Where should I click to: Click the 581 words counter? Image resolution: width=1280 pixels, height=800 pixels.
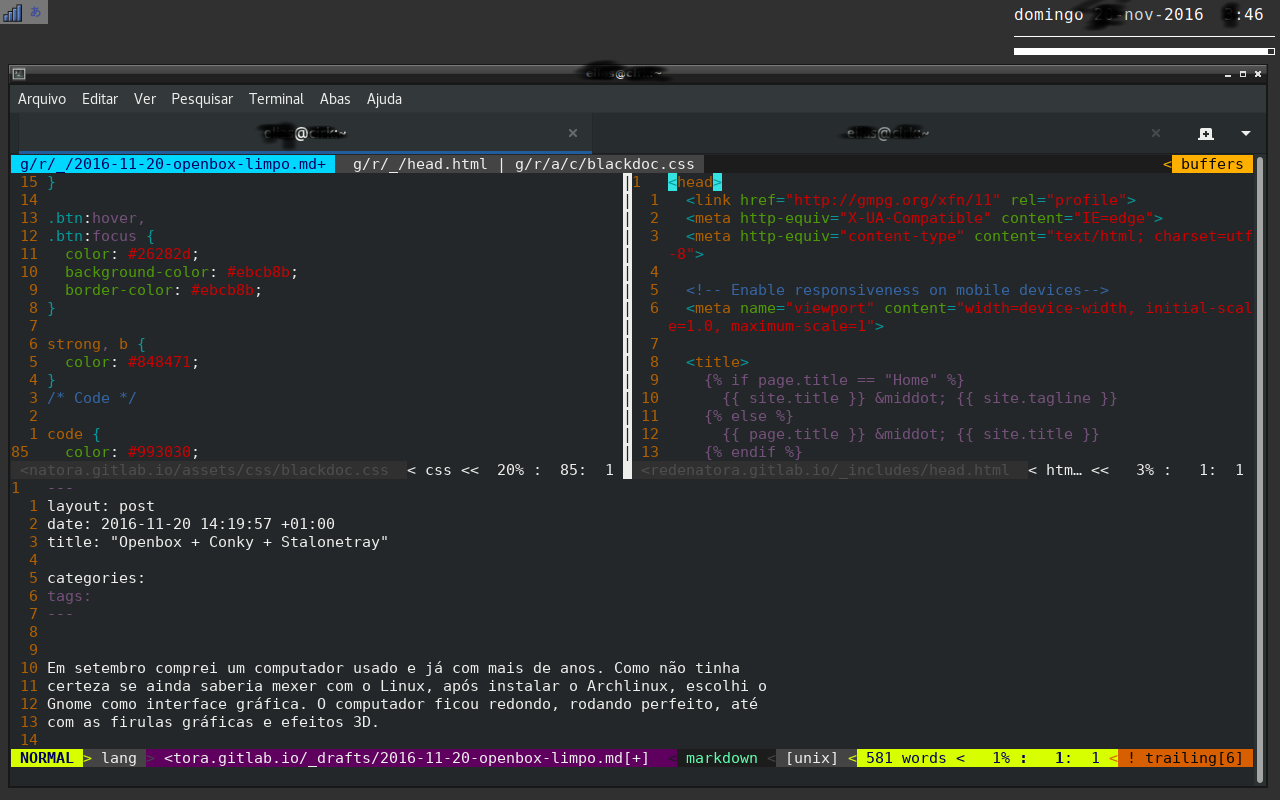(906, 758)
